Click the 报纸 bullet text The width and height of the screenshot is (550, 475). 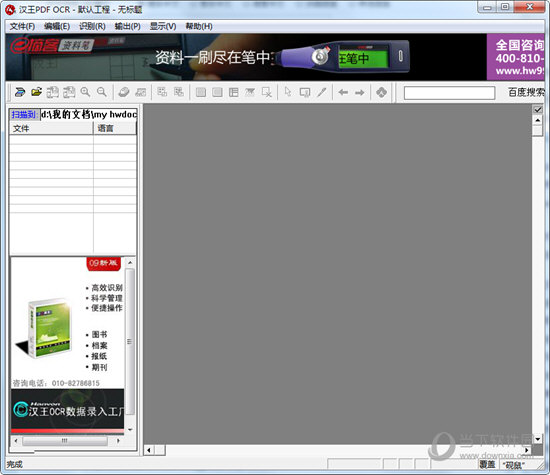point(99,356)
